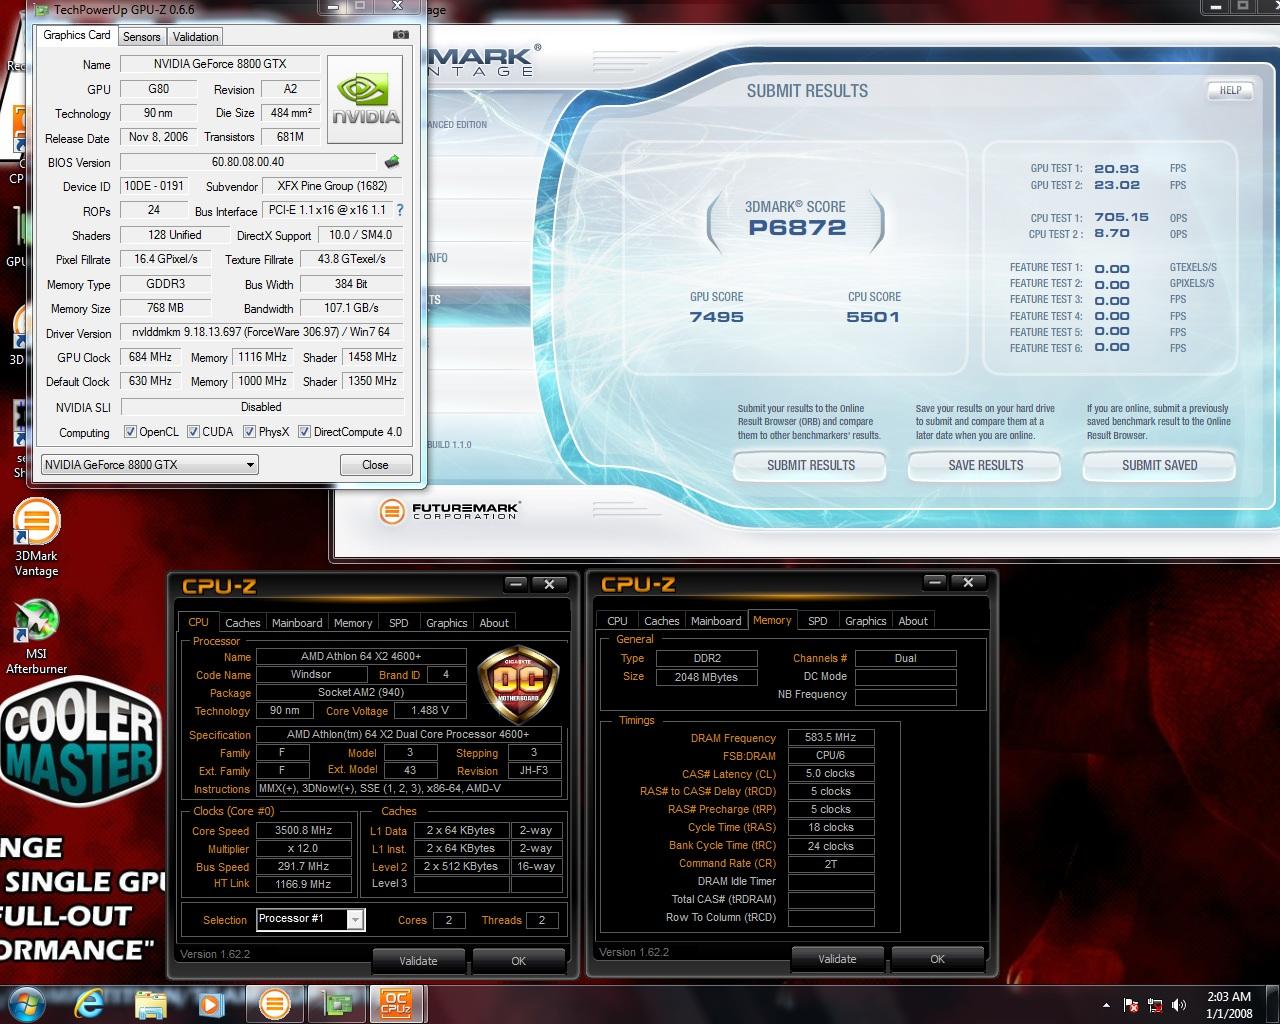Viewport: 1280px width, 1024px height.
Task: Click SAVE RESULTS in 3DMark Vantage
Action: click(x=986, y=465)
